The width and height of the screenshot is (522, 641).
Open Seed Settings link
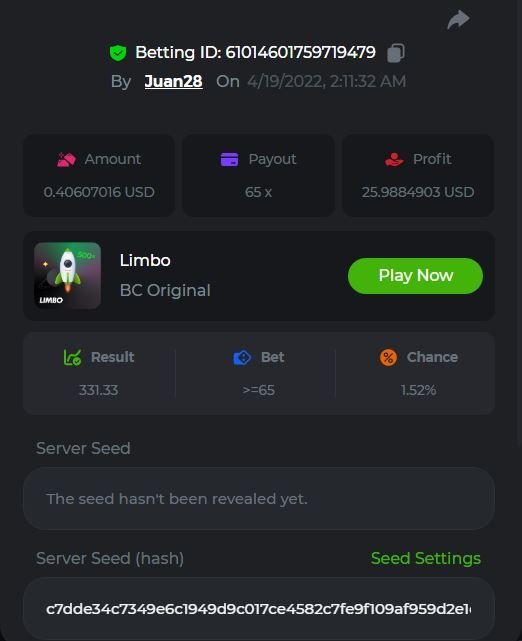pos(426,558)
